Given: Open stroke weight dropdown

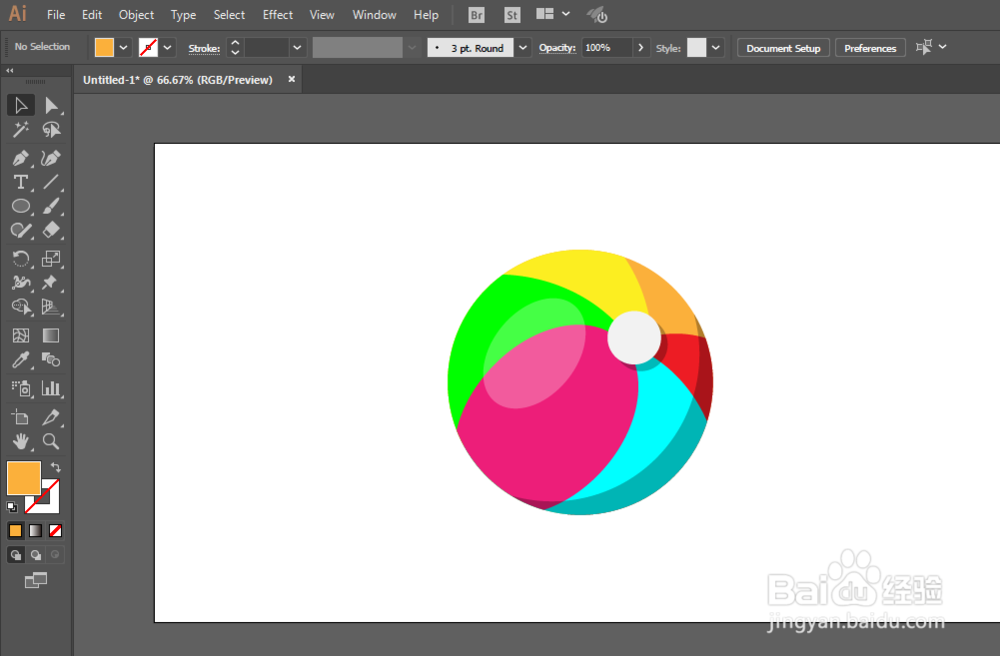Looking at the screenshot, I should tap(297, 48).
